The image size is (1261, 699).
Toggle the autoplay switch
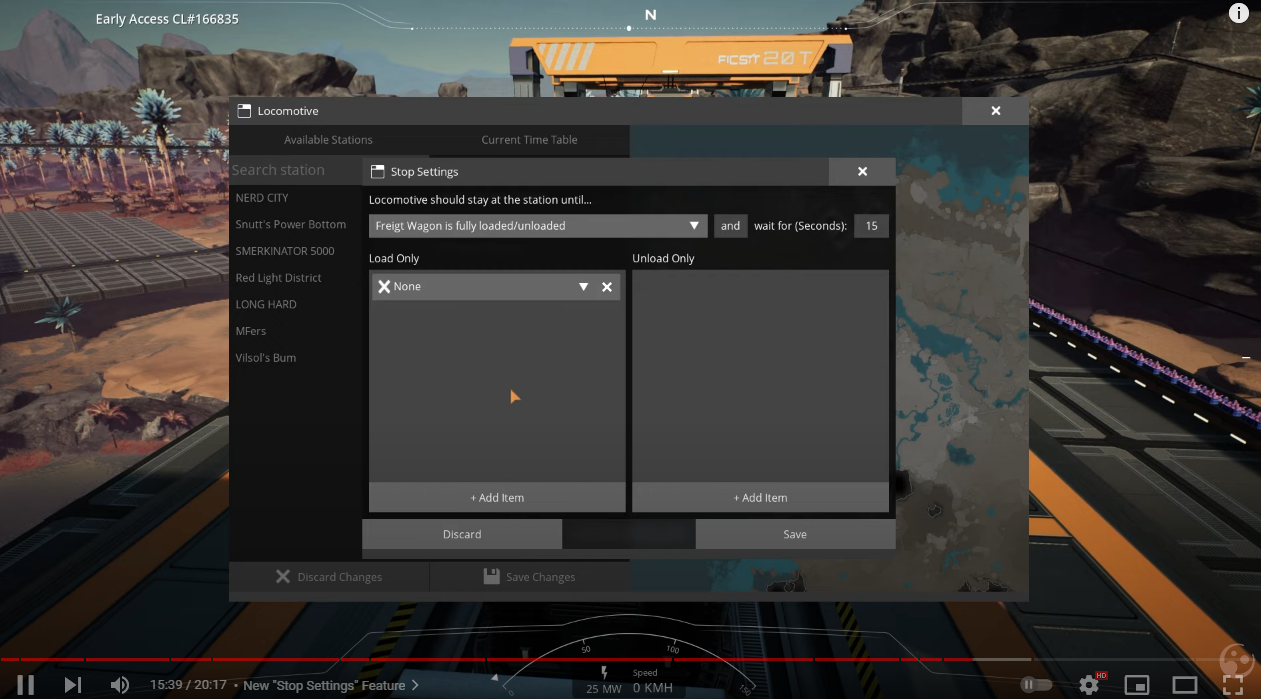coord(1036,685)
